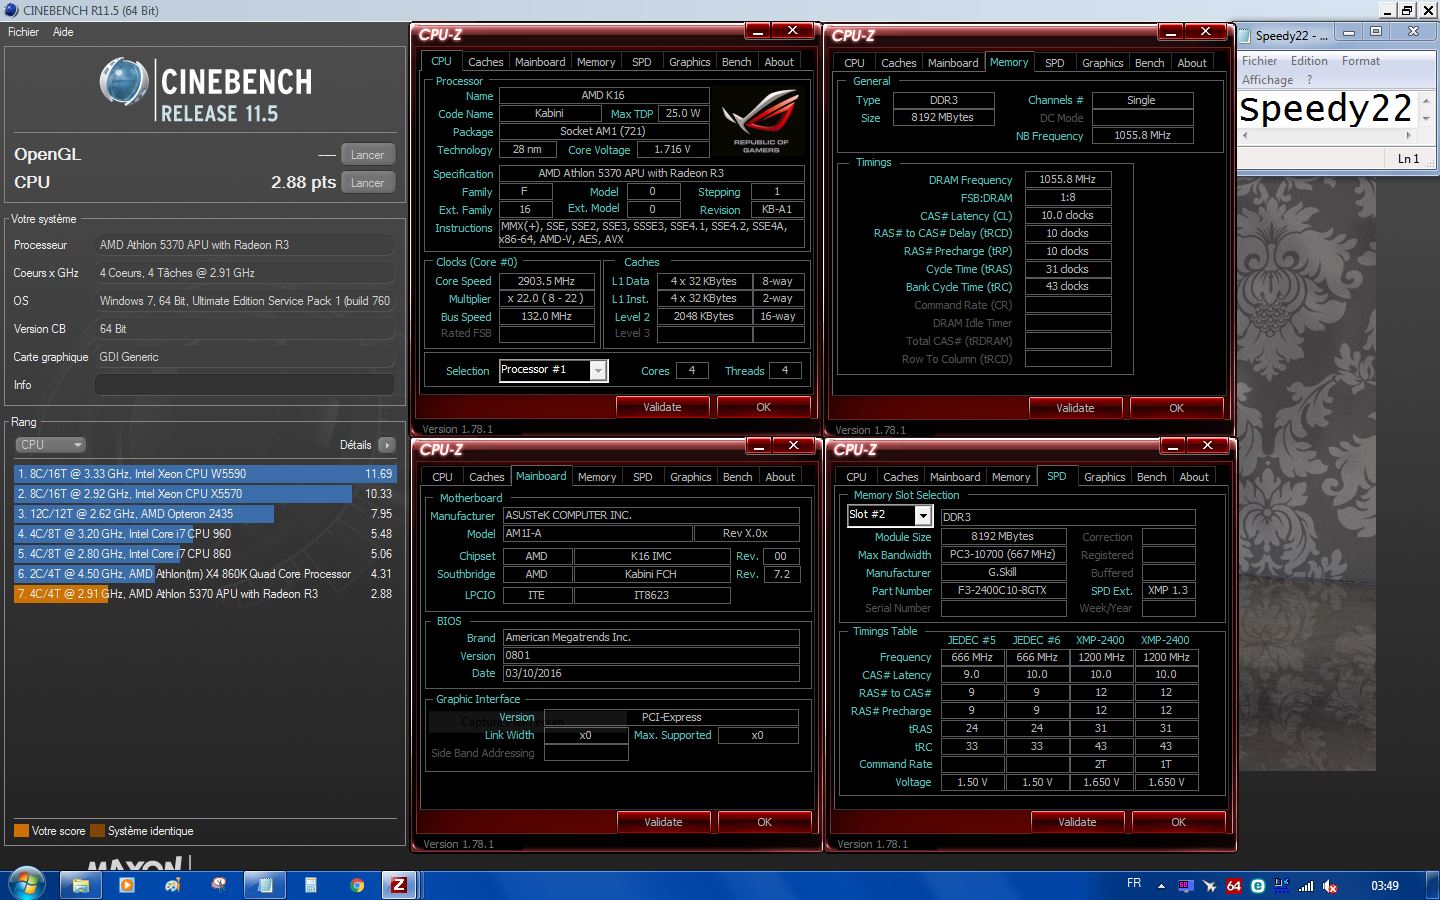Open Paint from the taskbar
Viewport: 1440px width, 900px height.
coord(173,885)
